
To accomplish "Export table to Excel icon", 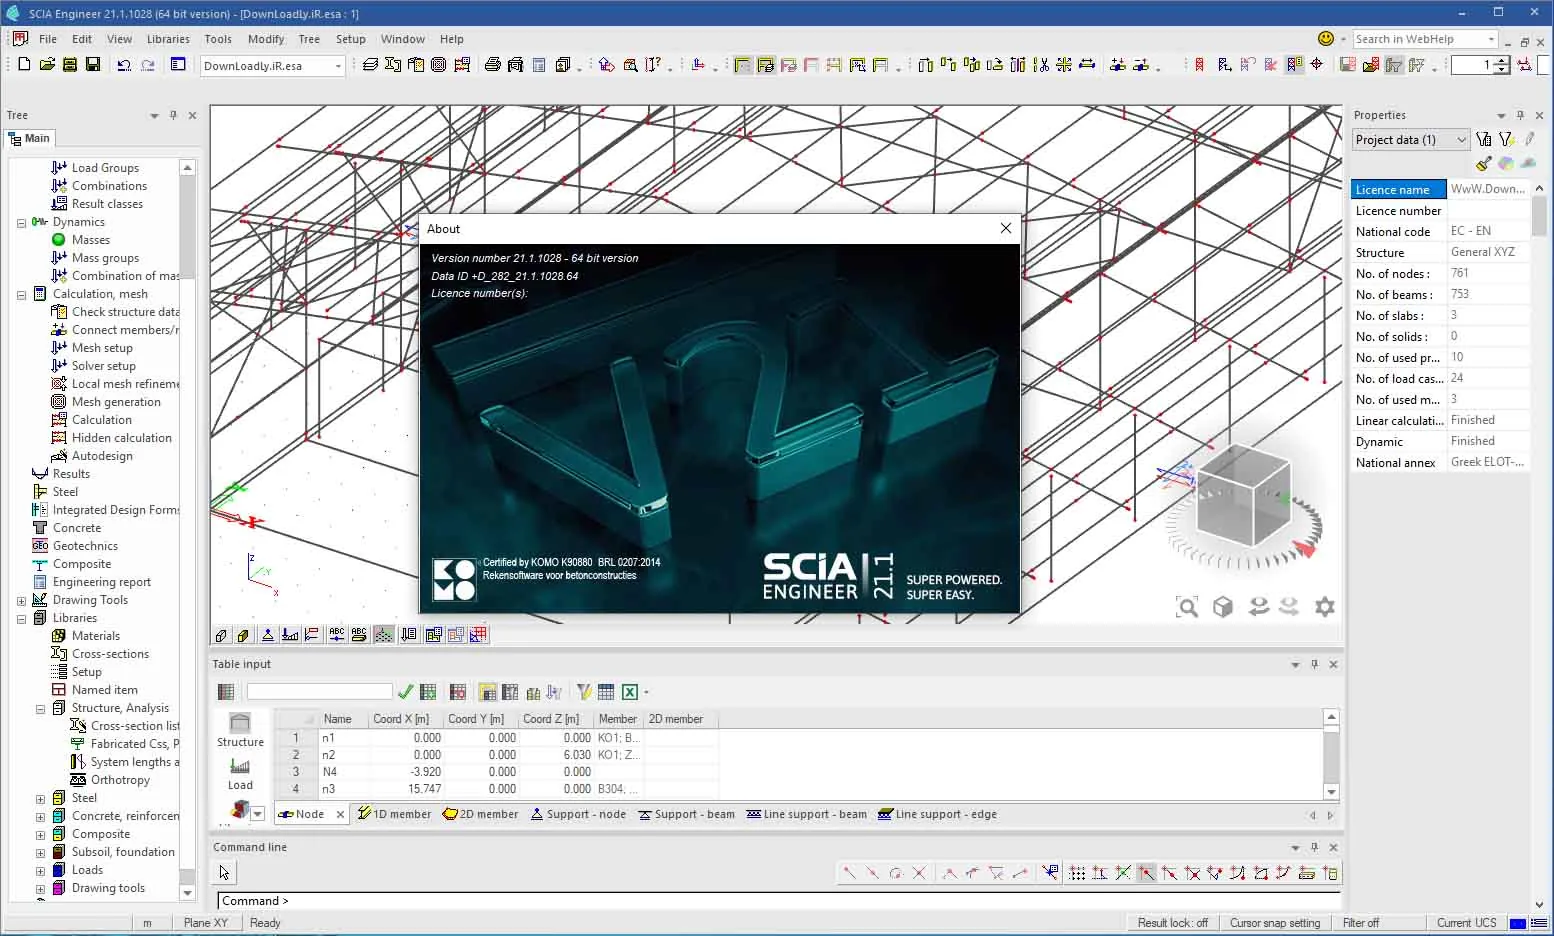I will pos(630,692).
